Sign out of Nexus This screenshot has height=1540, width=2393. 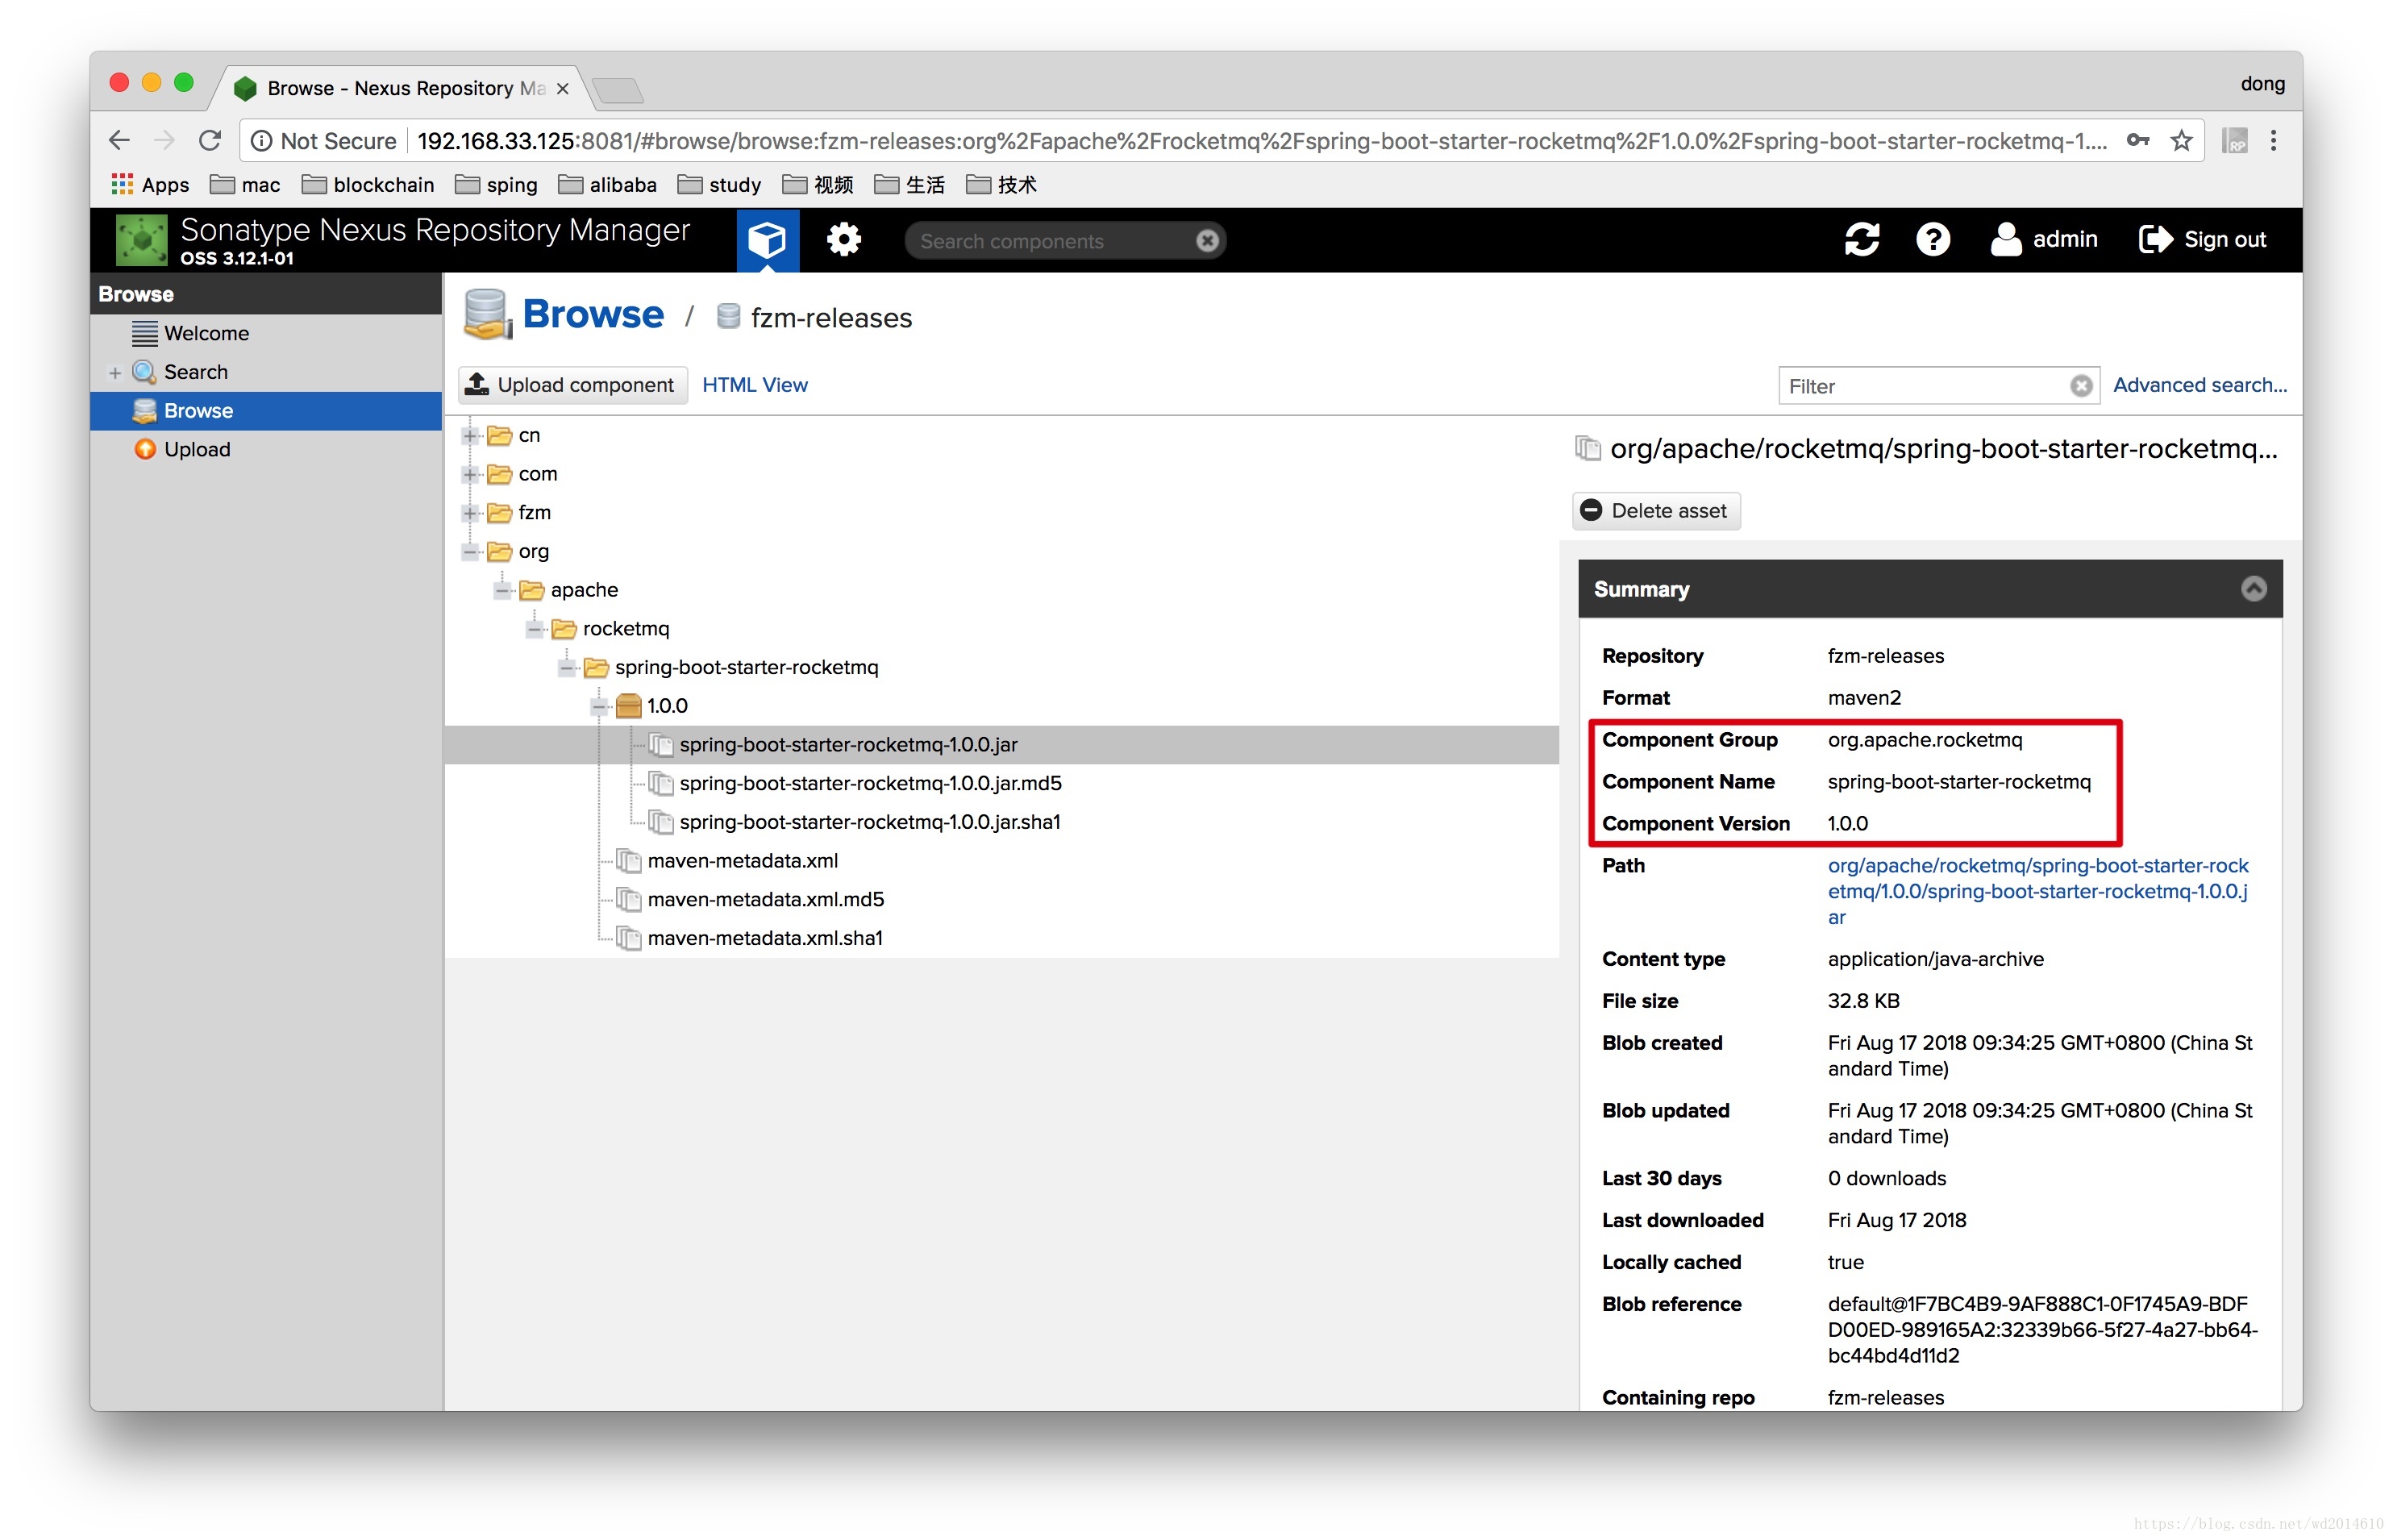[x=2202, y=240]
